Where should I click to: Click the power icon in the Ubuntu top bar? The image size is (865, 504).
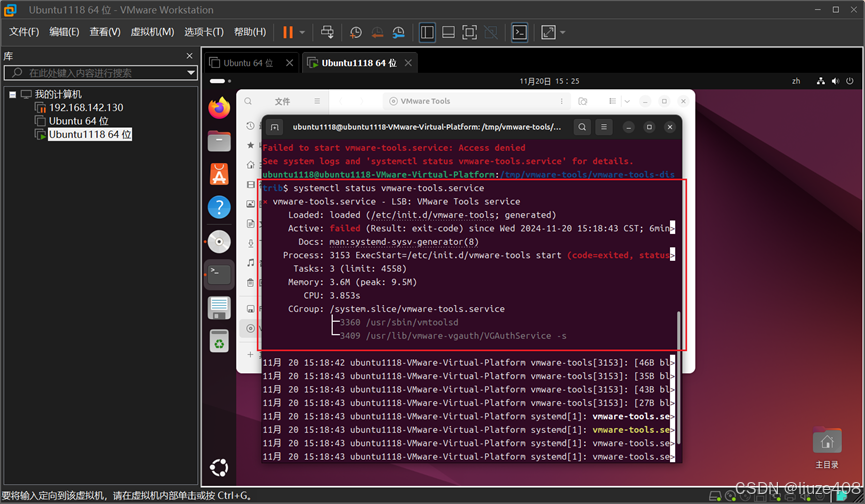tap(850, 81)
